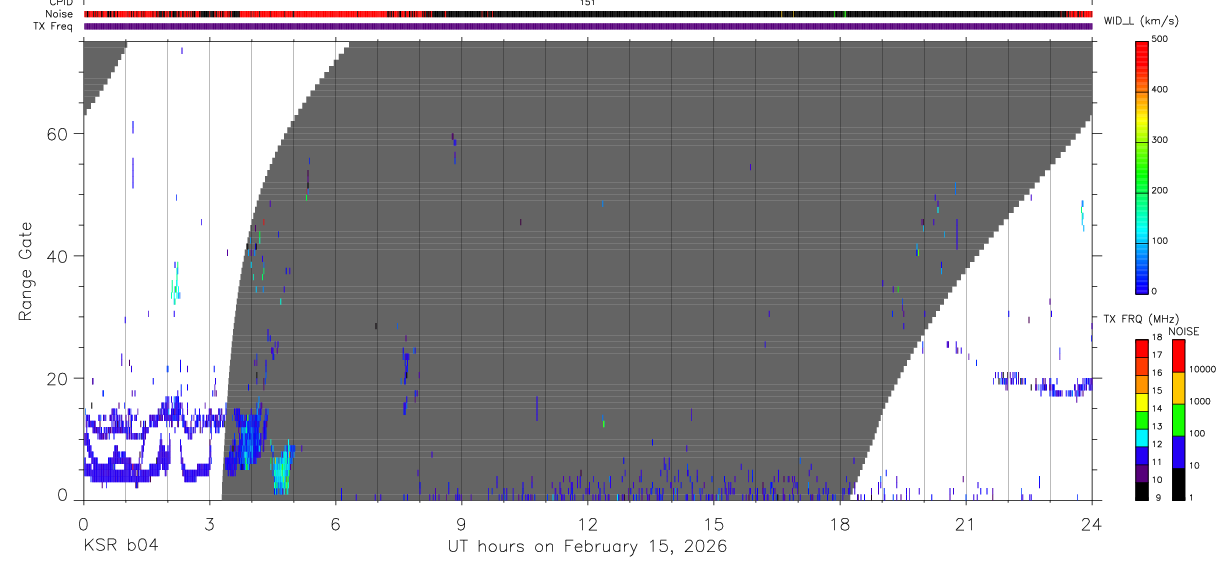The height and width of the screenshot is (567, 1228).
Task: Click the 'Range Gate' vertical axis title
Action: [27, 271]
